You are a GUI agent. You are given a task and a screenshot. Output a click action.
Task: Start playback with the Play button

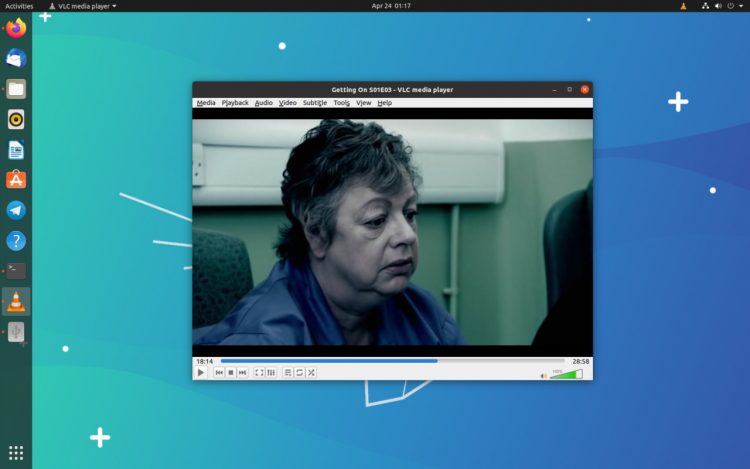point(201,372)
